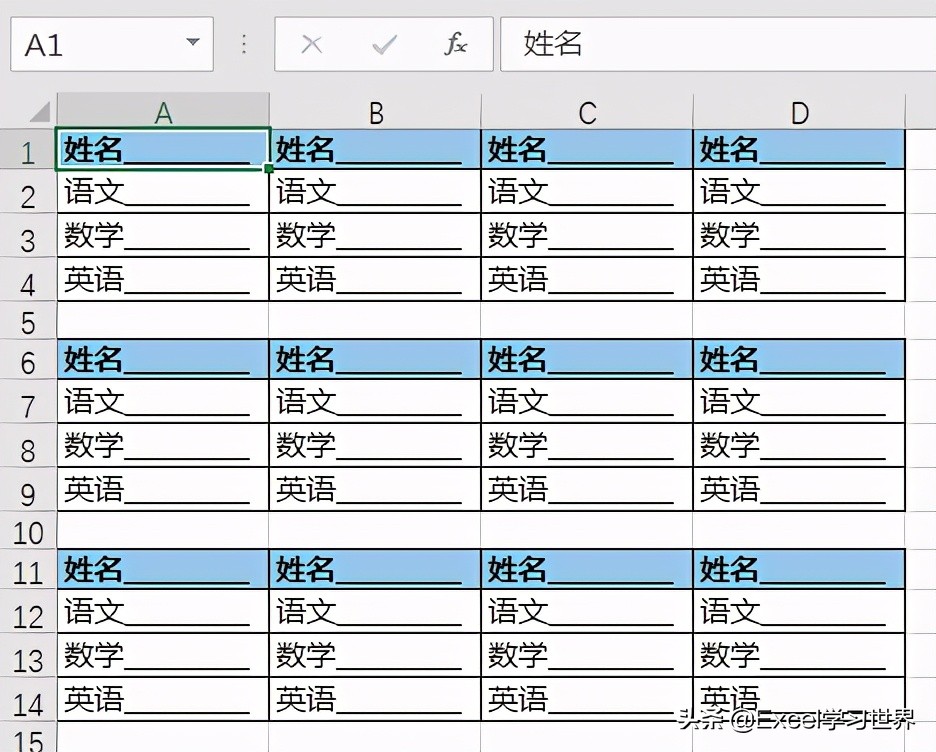Click cell A13 containing 数学
Viewport: 936px width, 752px height.
[x=163, y=655]
